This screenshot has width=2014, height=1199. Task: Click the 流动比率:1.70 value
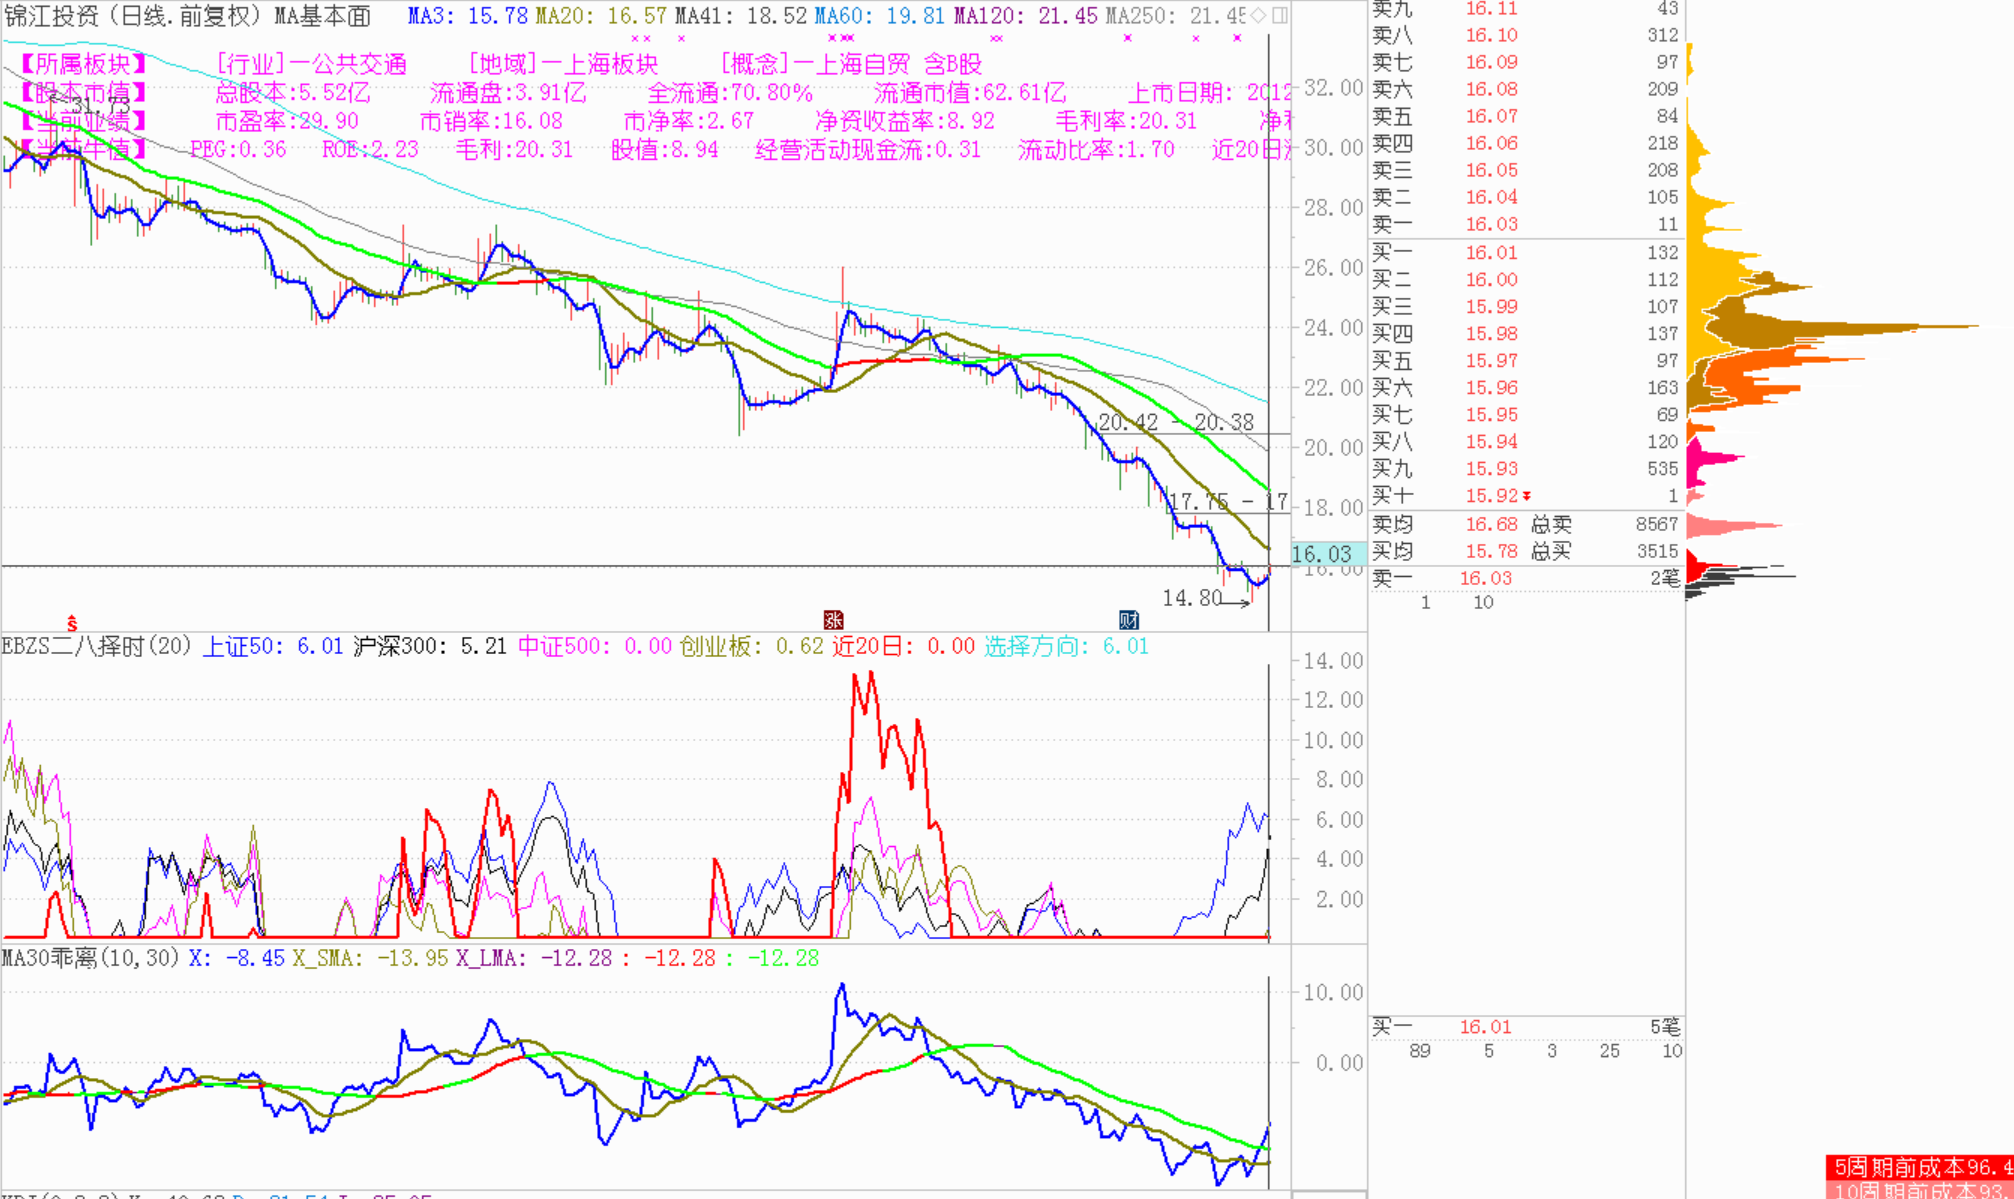click(1096, 150)
